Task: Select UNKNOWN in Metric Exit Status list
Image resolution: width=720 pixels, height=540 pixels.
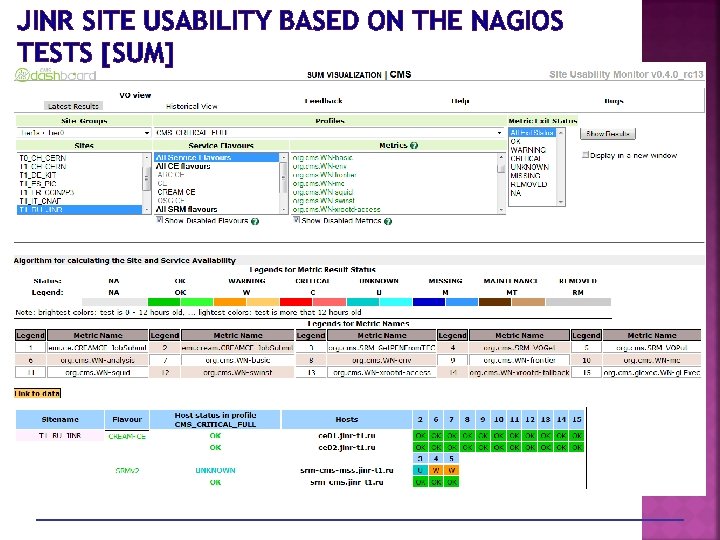Action: [529, 167]
